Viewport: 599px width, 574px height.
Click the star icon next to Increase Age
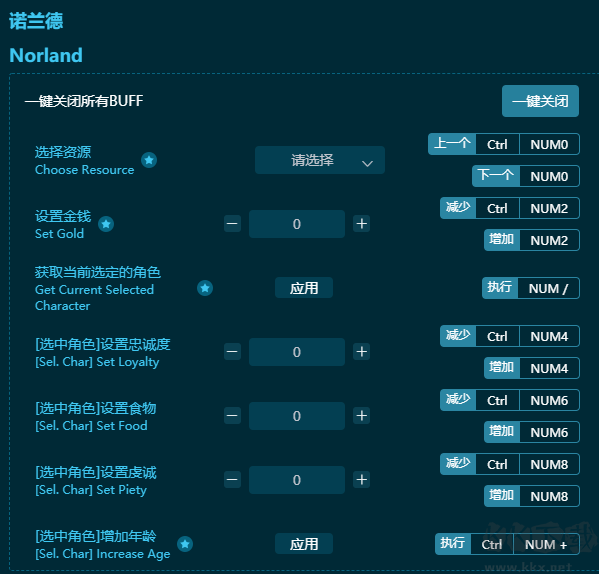click(185, 544)
